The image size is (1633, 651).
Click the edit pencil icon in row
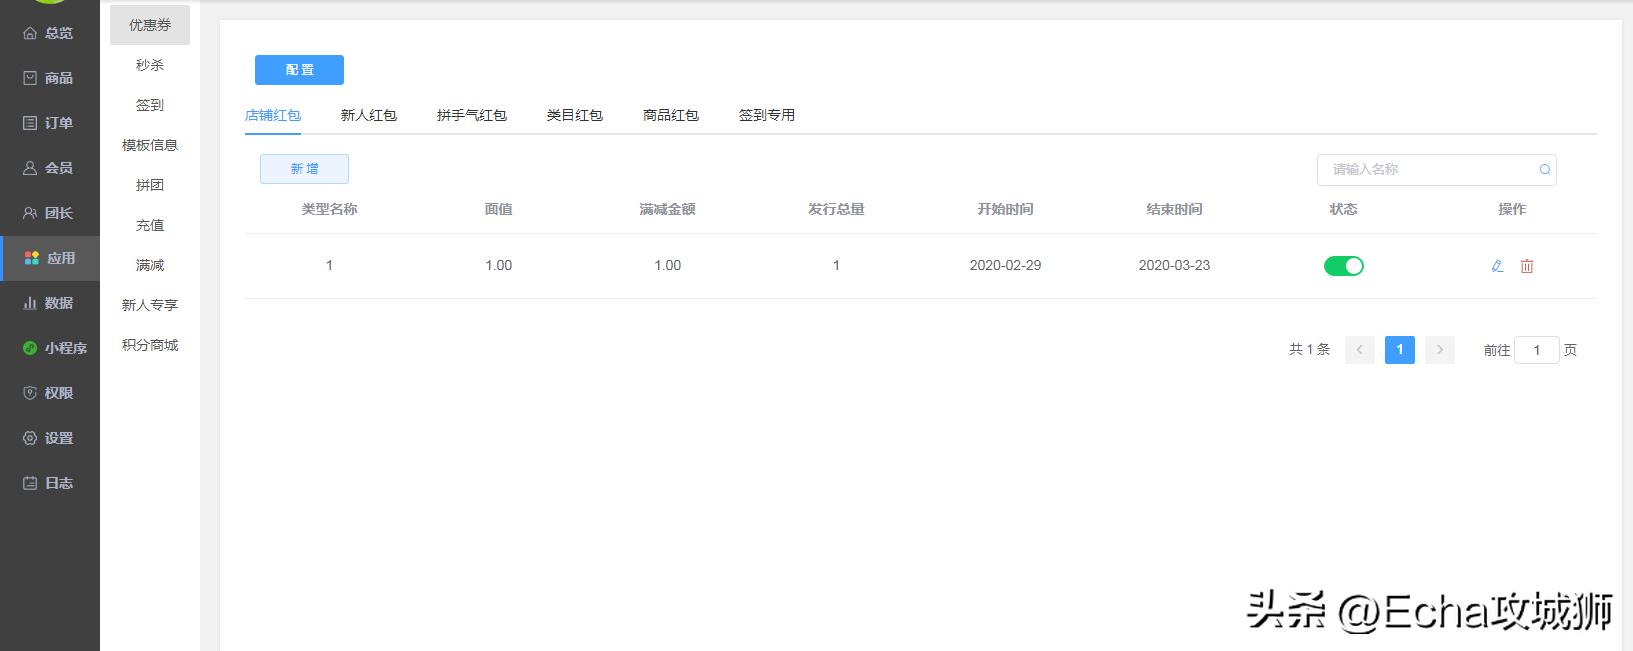point(1497,266)
